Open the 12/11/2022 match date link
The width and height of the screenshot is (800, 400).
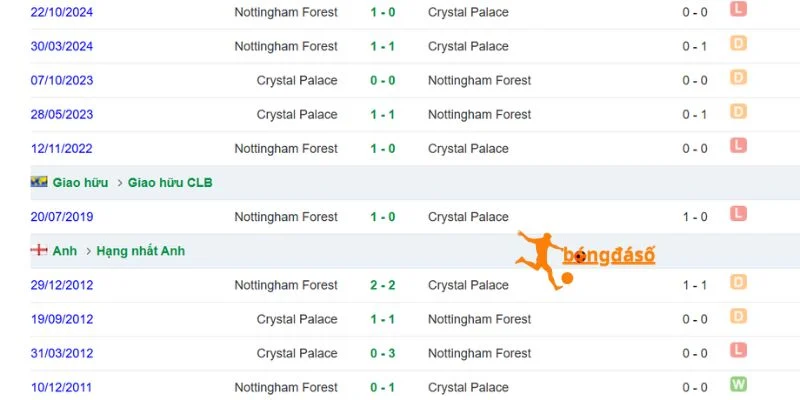coord(62,148)
